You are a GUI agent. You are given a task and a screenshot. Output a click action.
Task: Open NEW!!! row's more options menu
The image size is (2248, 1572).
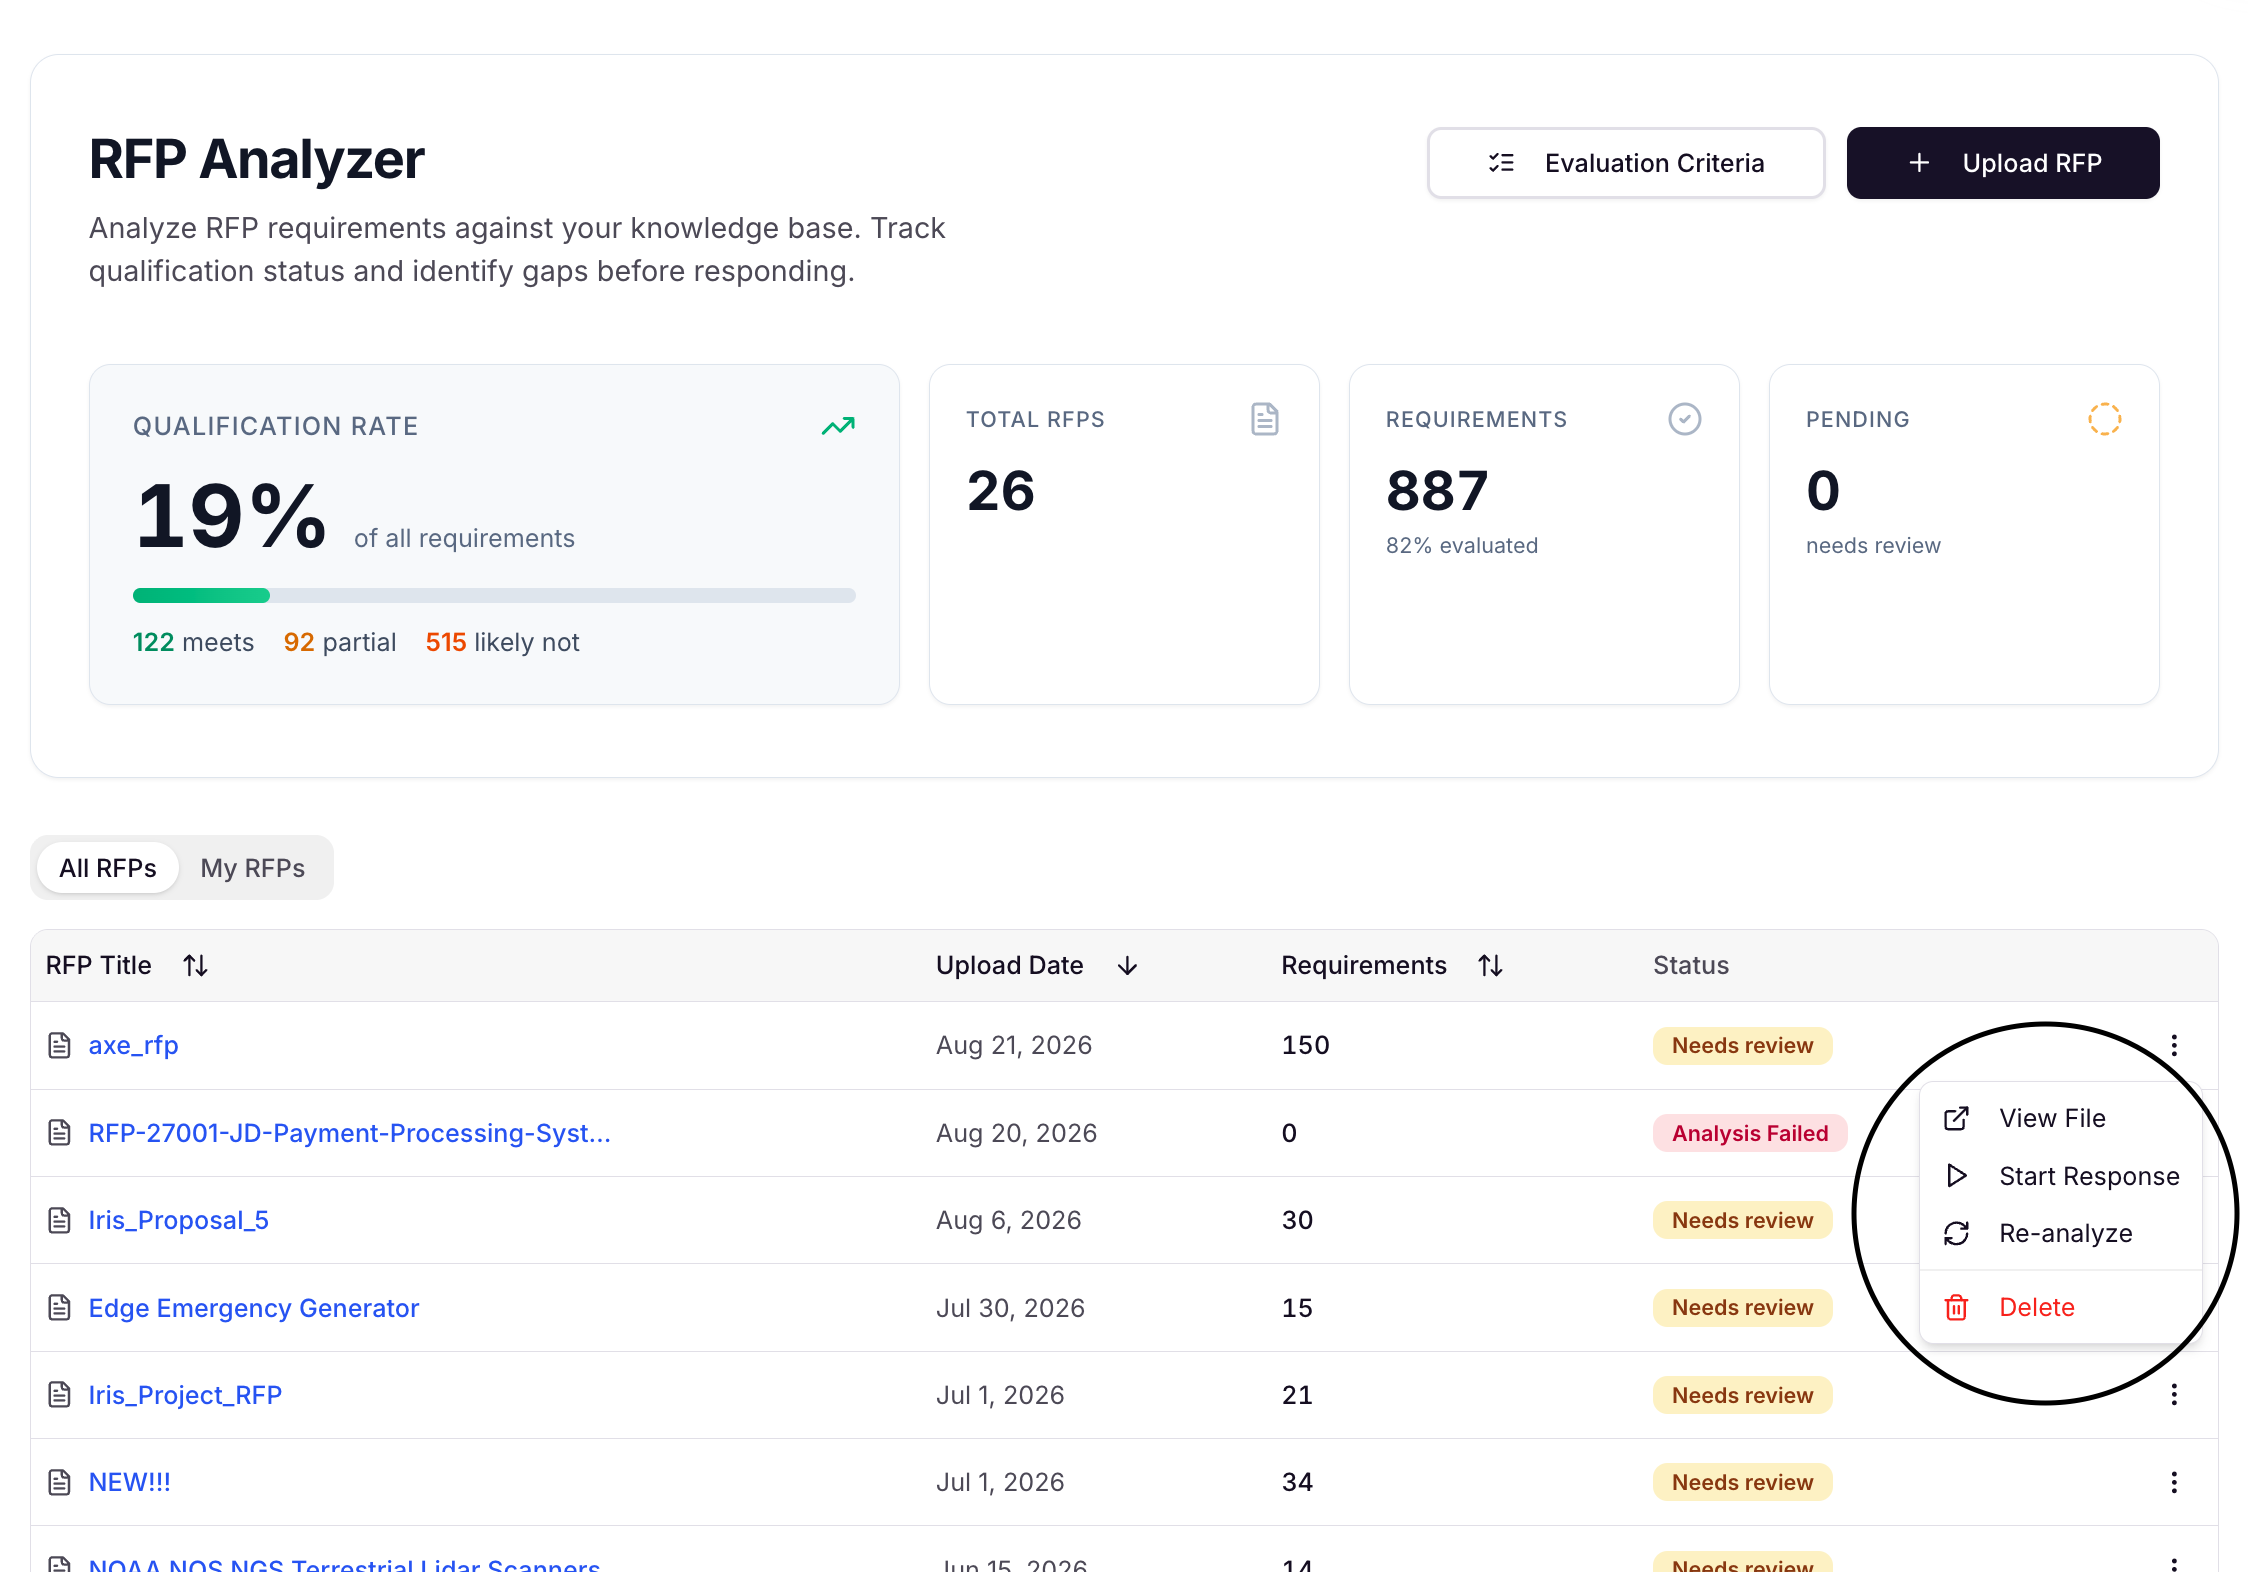2174,1482
